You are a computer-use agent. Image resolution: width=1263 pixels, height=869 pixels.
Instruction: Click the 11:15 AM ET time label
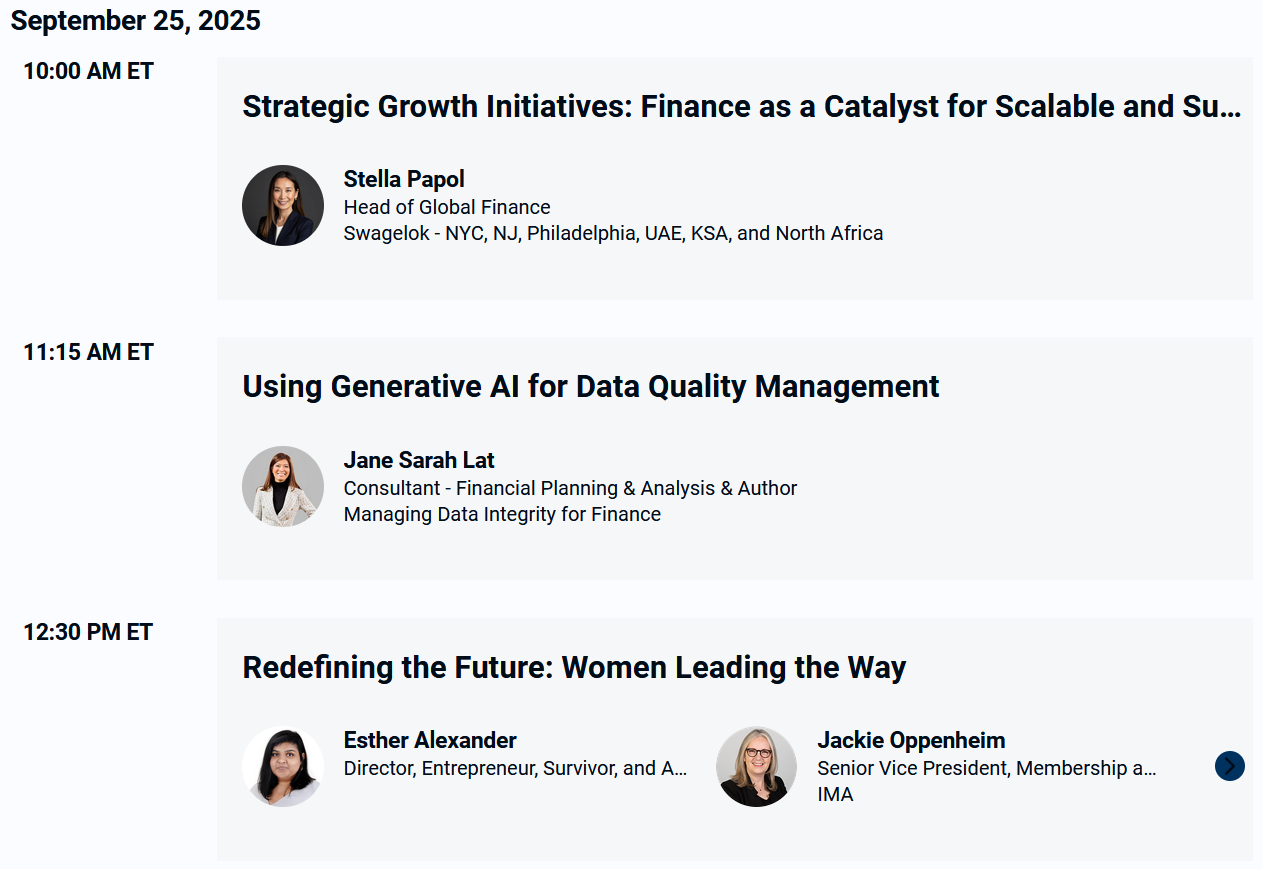pyautogui.click(x=89, y=352)
